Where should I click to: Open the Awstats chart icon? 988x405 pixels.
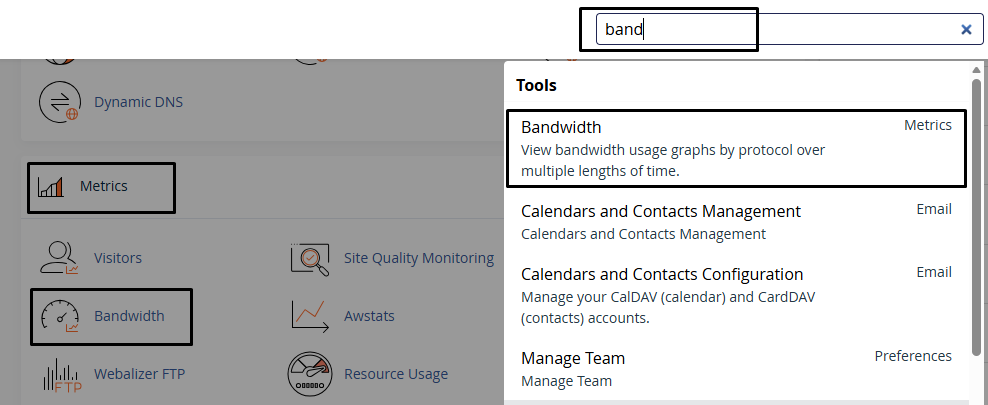click(309, 316)
